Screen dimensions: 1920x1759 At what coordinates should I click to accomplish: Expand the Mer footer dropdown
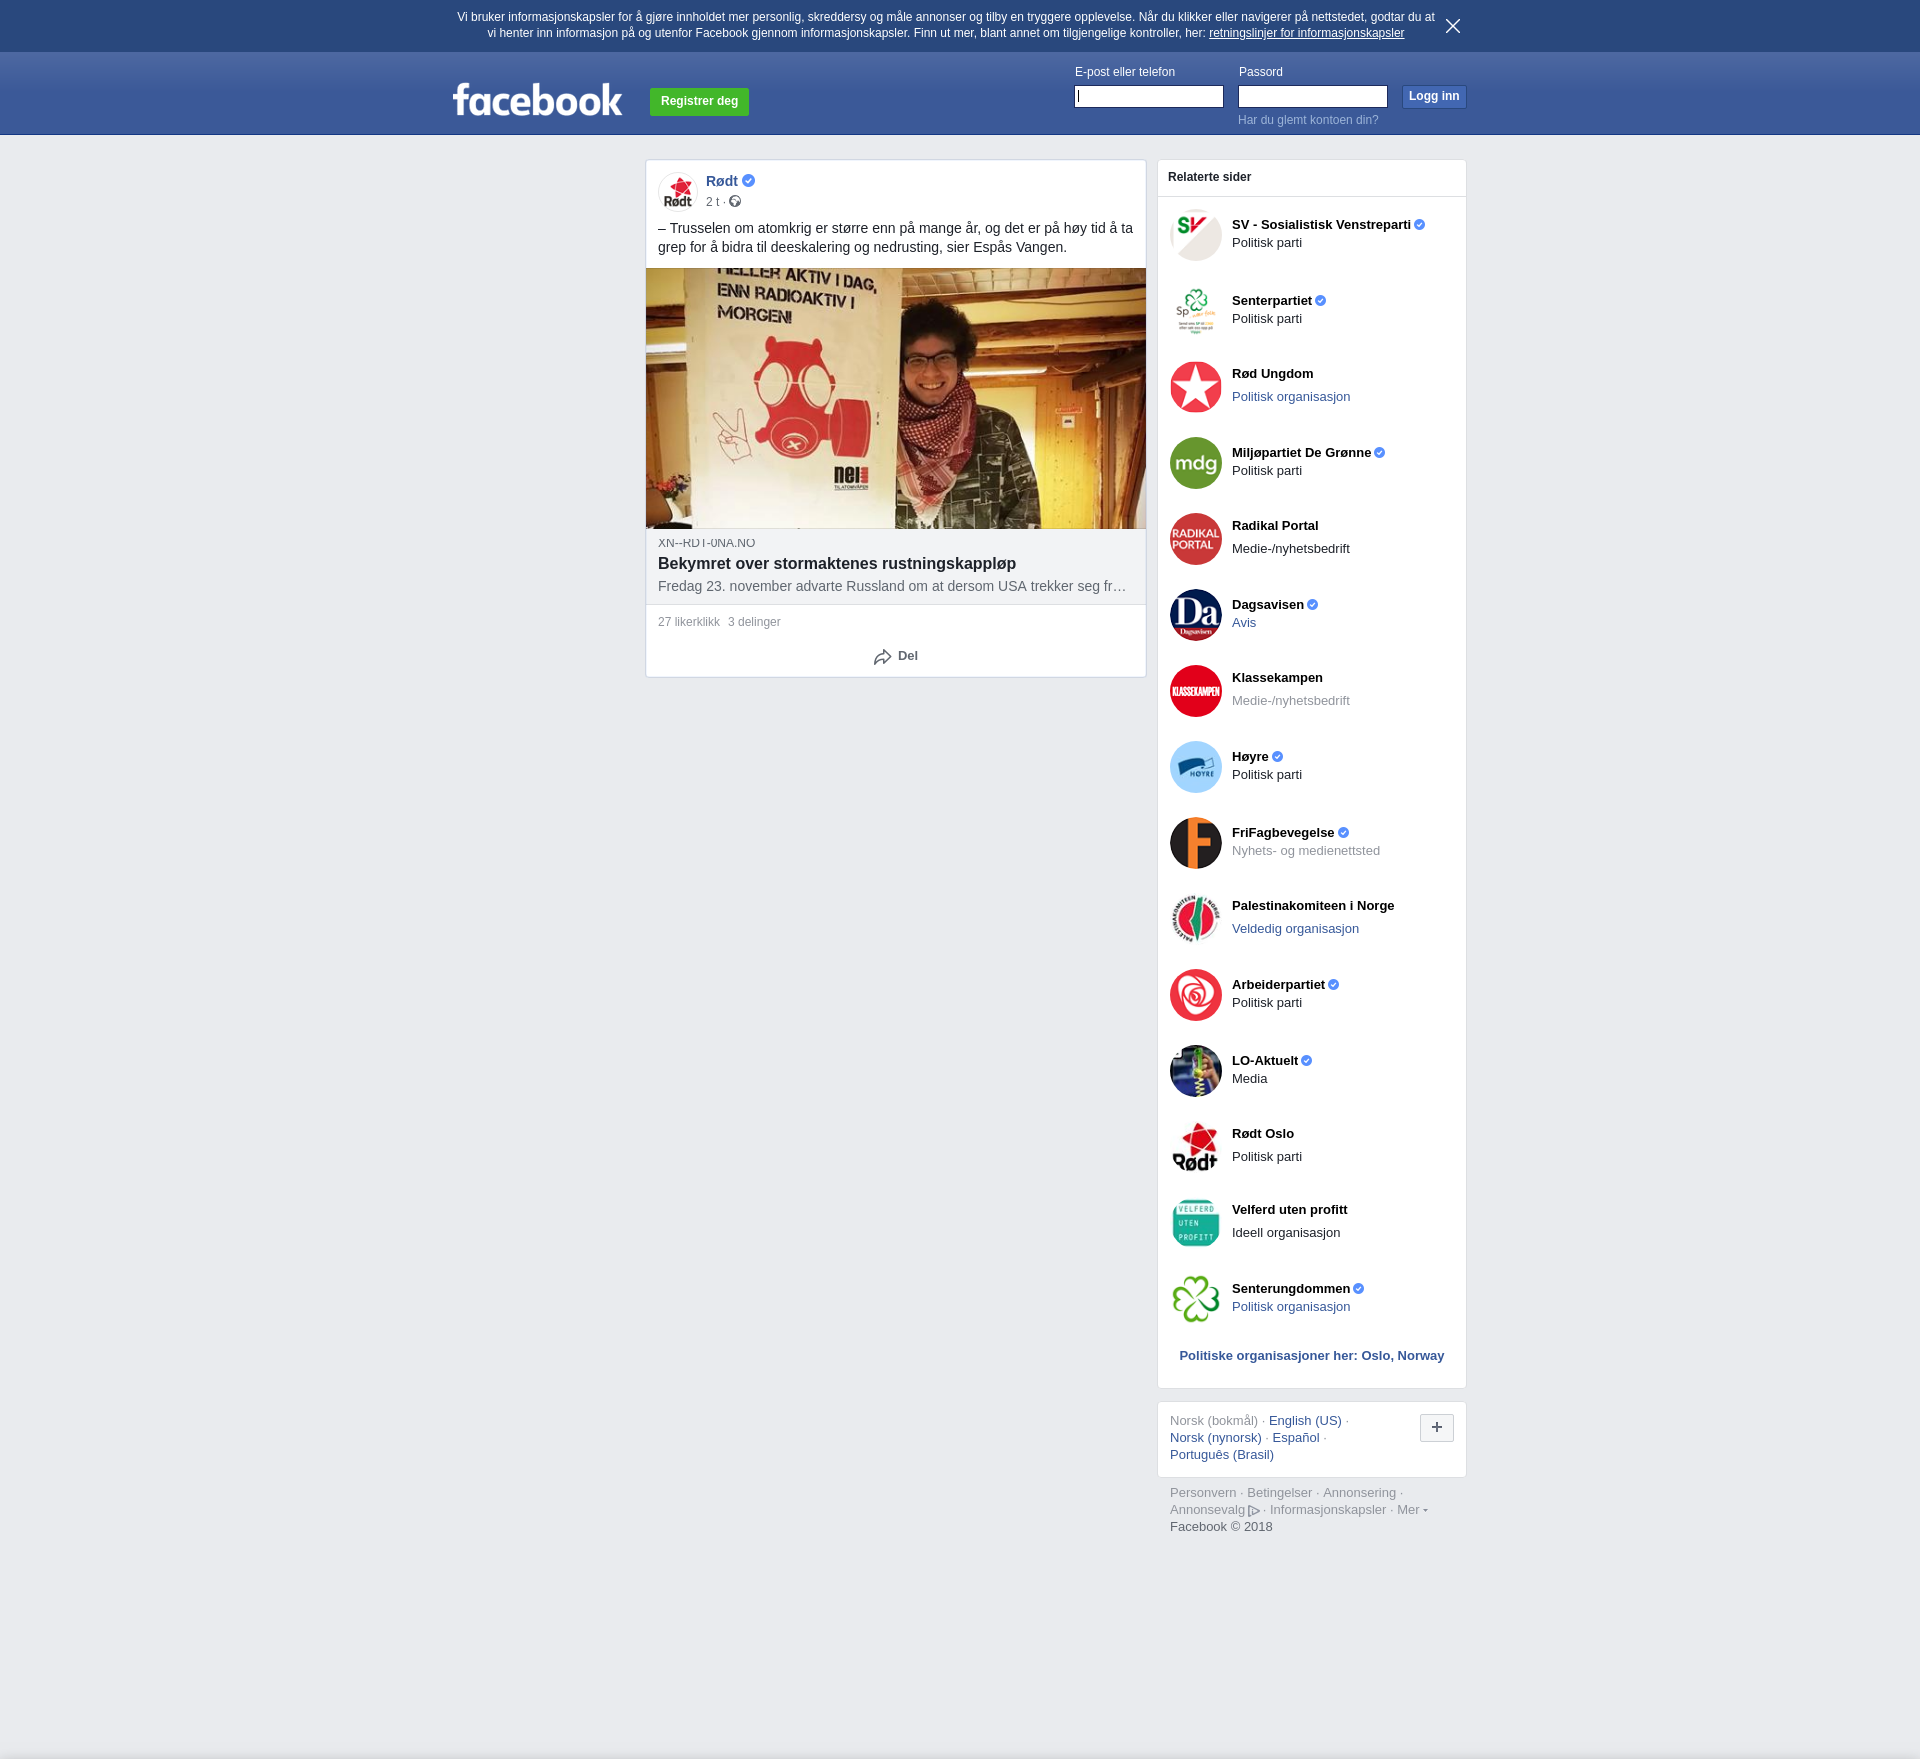tap(1412, 1510)
